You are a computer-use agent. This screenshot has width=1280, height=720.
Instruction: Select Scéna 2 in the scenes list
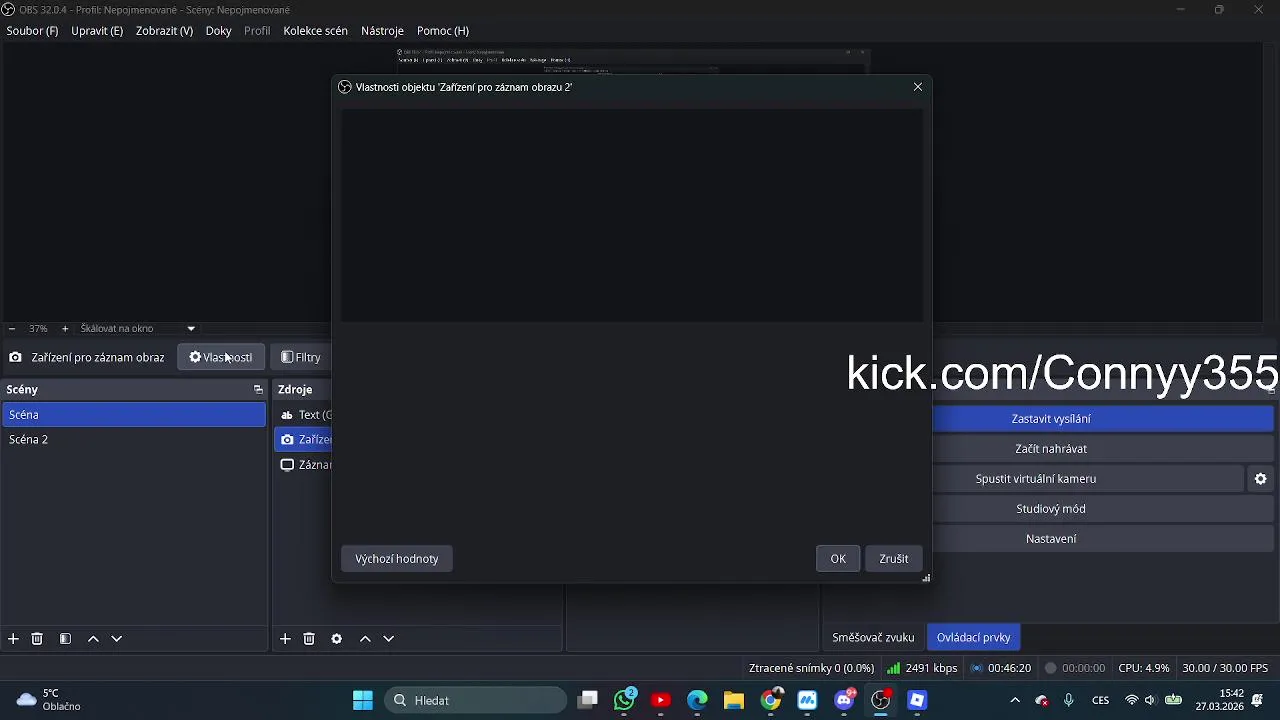(x=134, y=440)
